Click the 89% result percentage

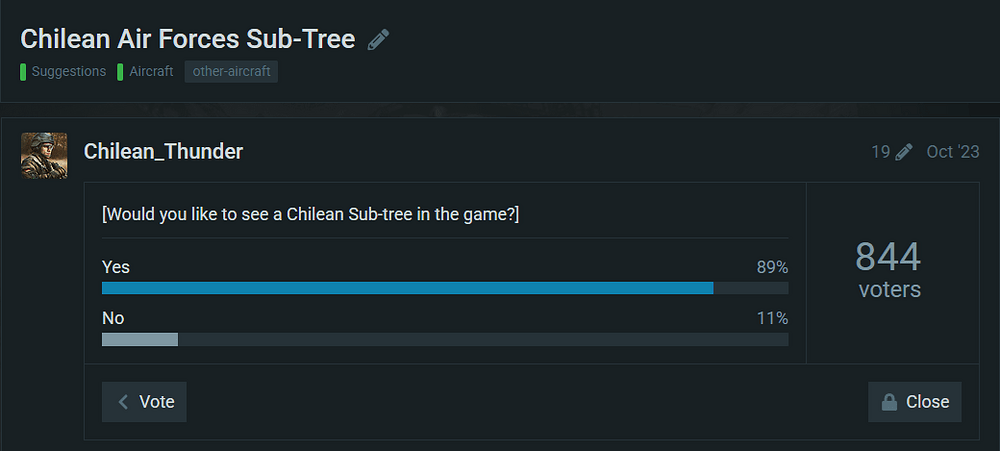point(772,268)
